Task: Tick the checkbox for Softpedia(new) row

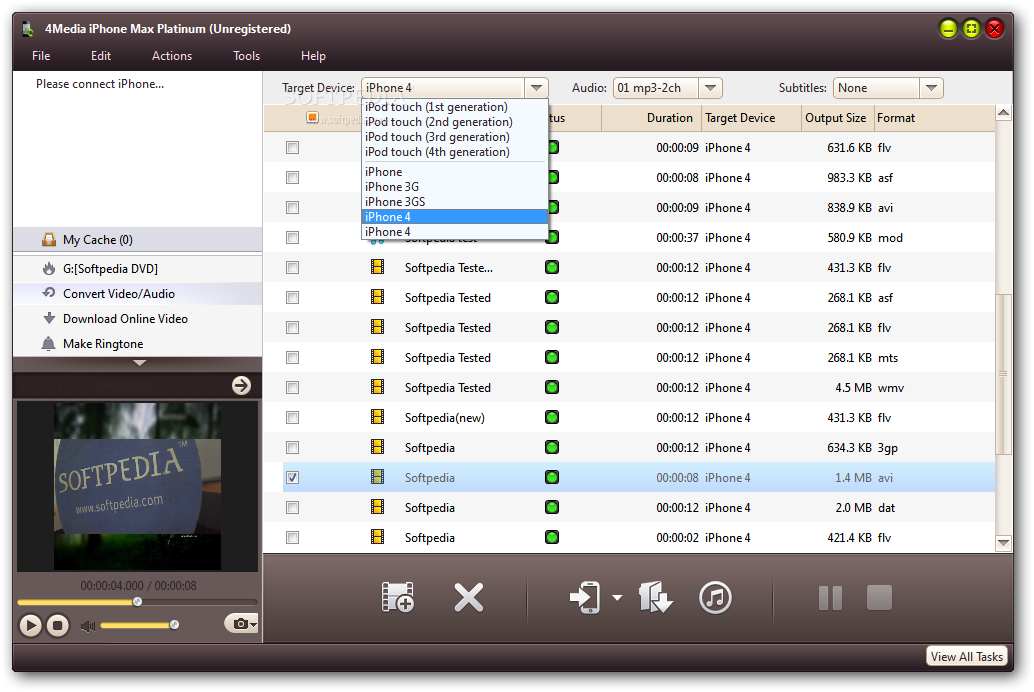Action: pos(292,417)
